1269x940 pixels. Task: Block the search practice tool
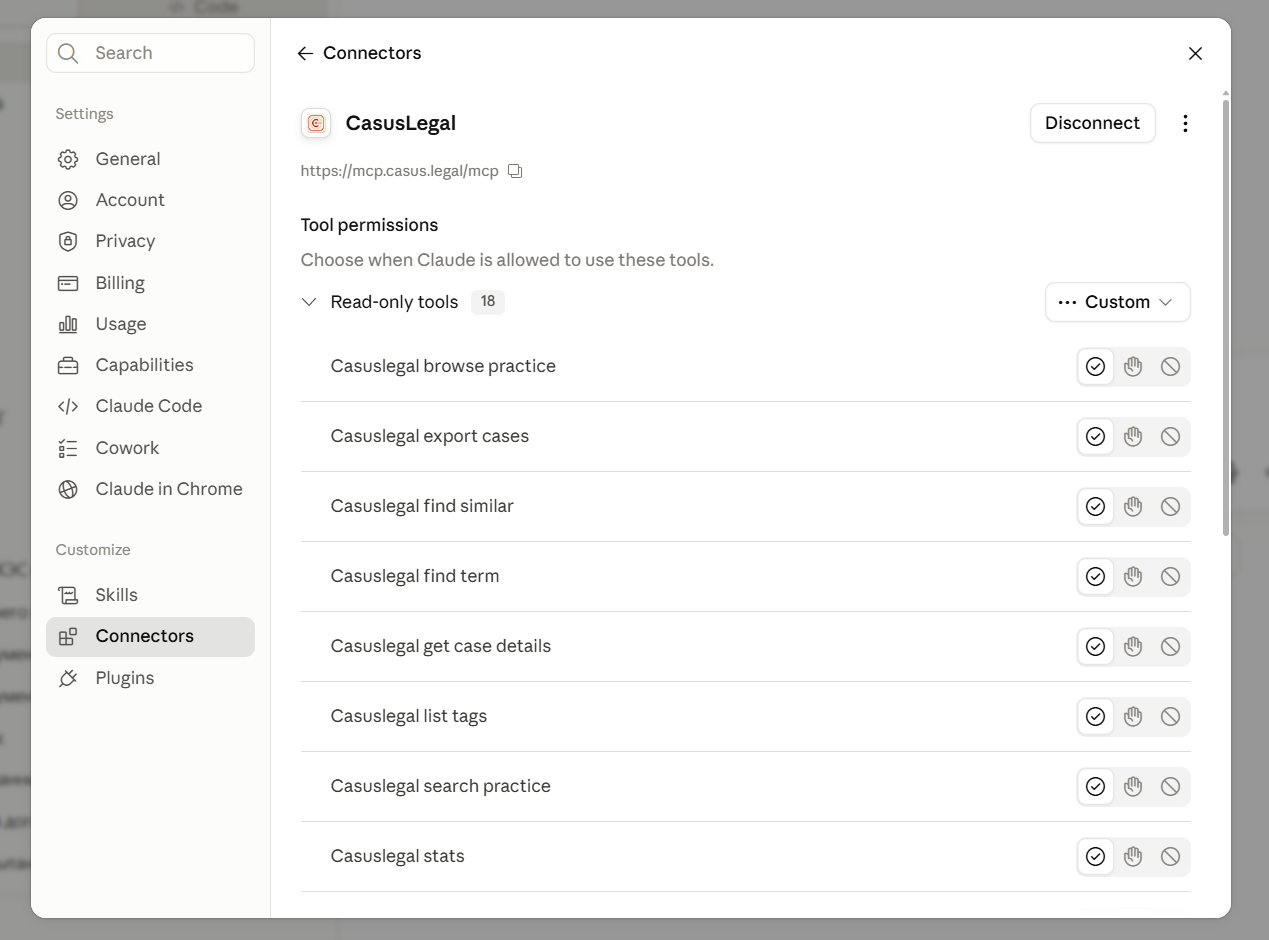coord(1170,787)
